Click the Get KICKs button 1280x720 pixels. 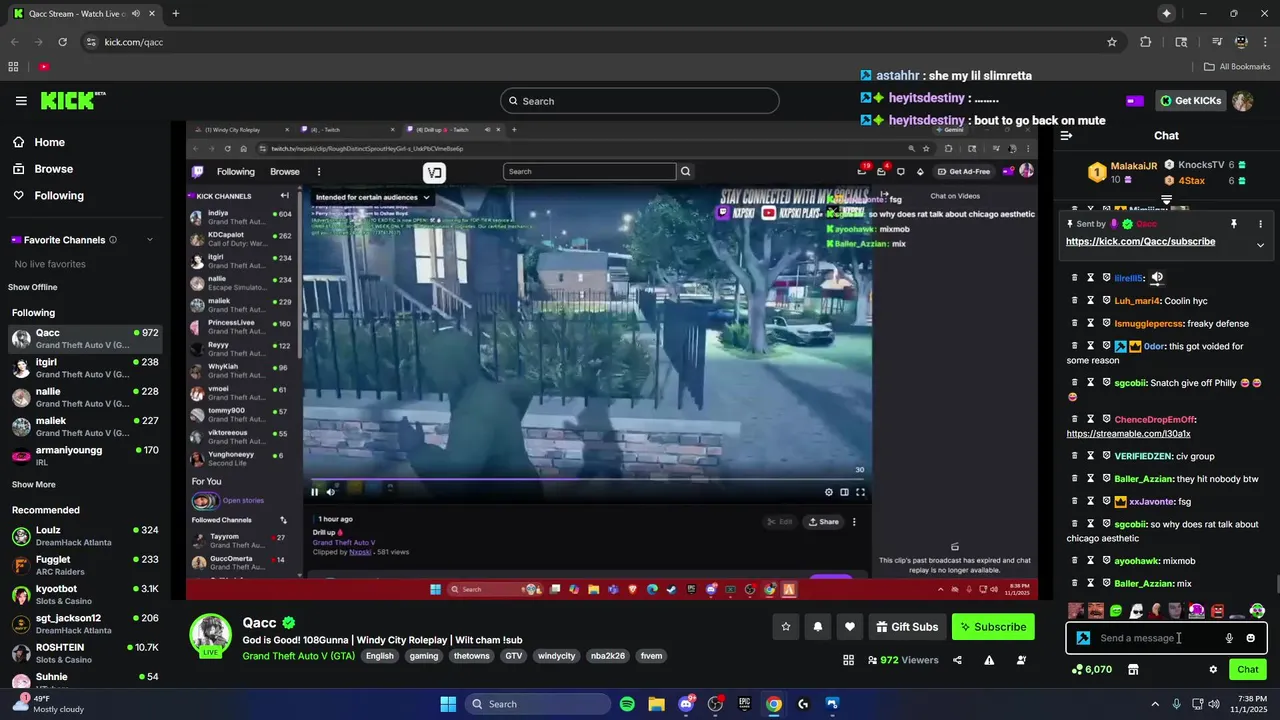click(1190, 101)
